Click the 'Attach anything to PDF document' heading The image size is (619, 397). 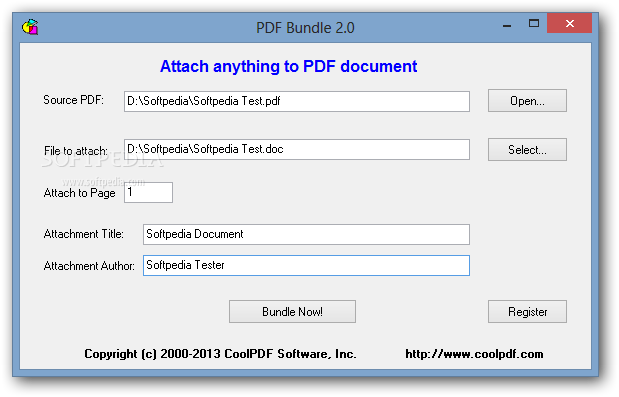(288, 66)
